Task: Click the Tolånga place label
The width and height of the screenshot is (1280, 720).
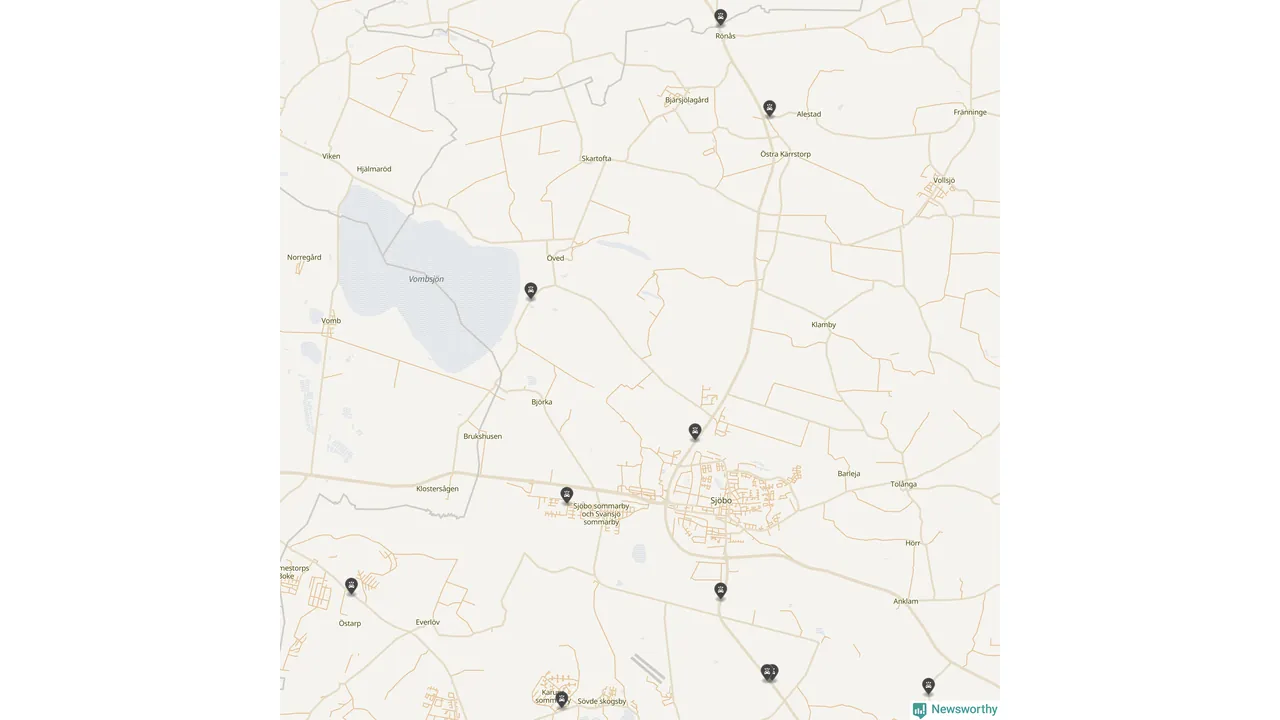Action: pos(903,484)
